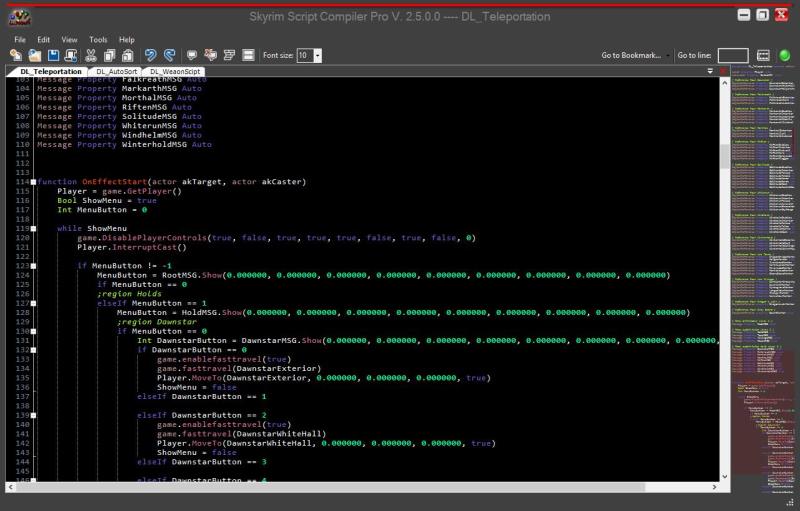Close the active tab with red X
Image resolution: width=800 pixels, height=511 pixels.
[723, 71]
